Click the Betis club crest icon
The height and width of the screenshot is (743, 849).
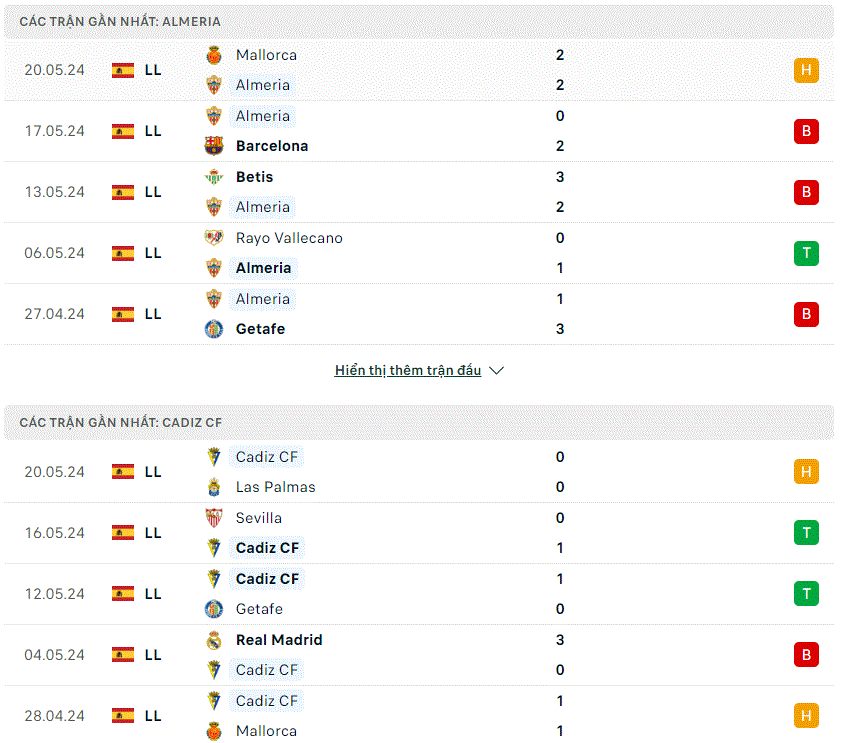pos(214,177)
